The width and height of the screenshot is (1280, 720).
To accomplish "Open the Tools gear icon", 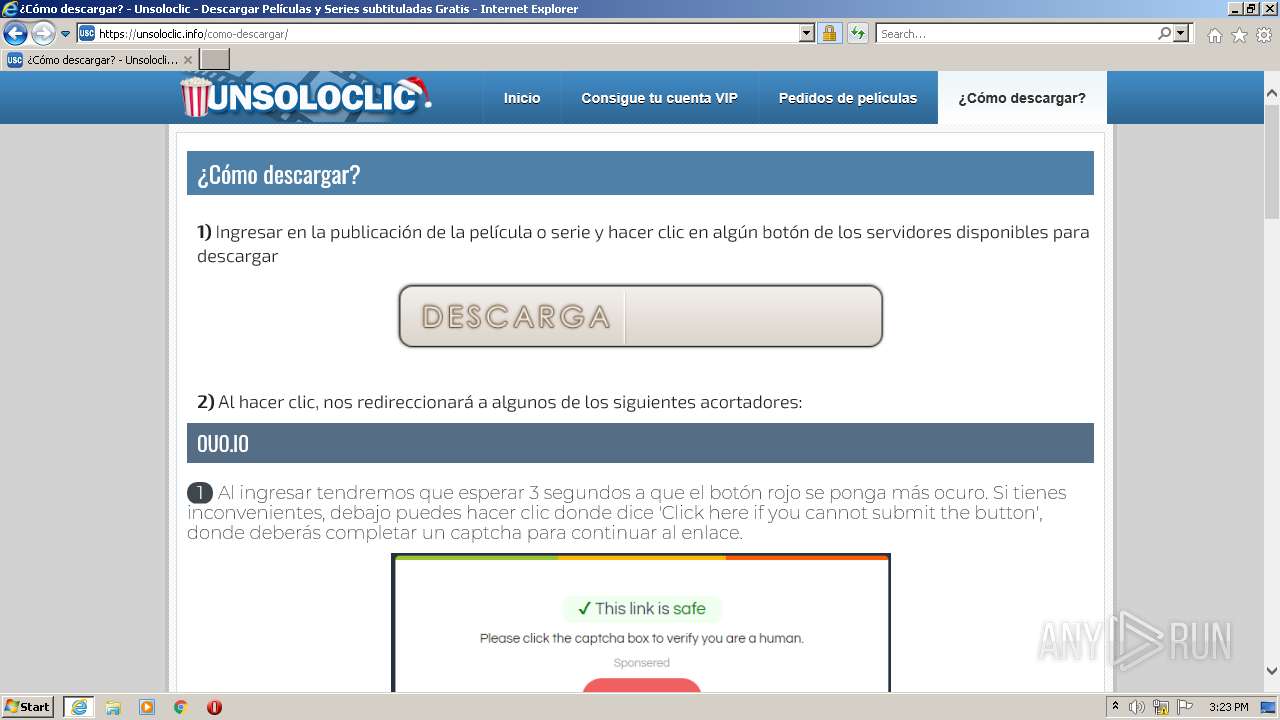I will [1263, 35].
